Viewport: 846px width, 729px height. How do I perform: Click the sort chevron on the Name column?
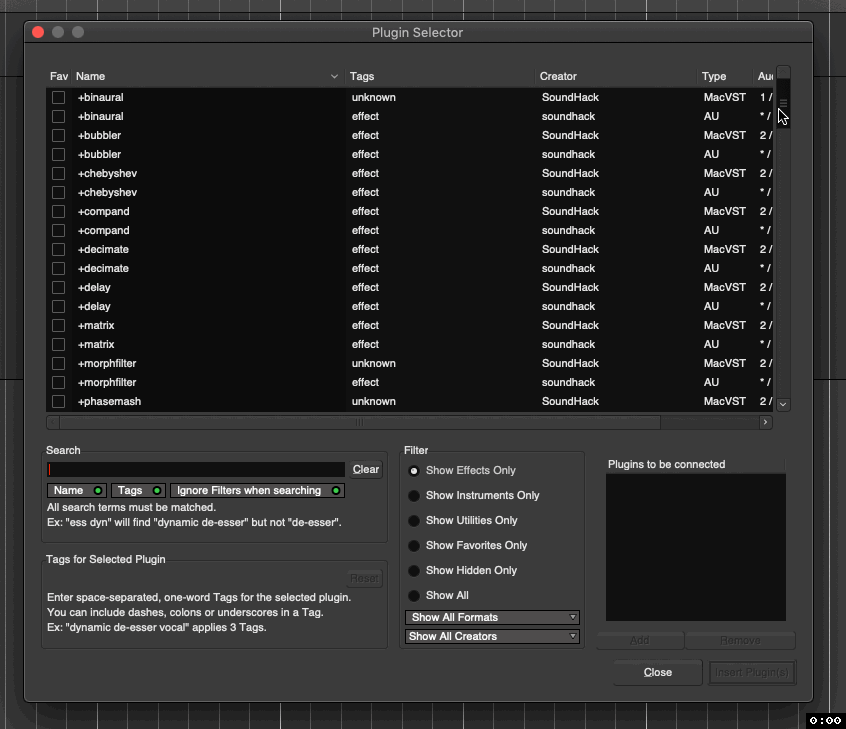click(333, 76)
